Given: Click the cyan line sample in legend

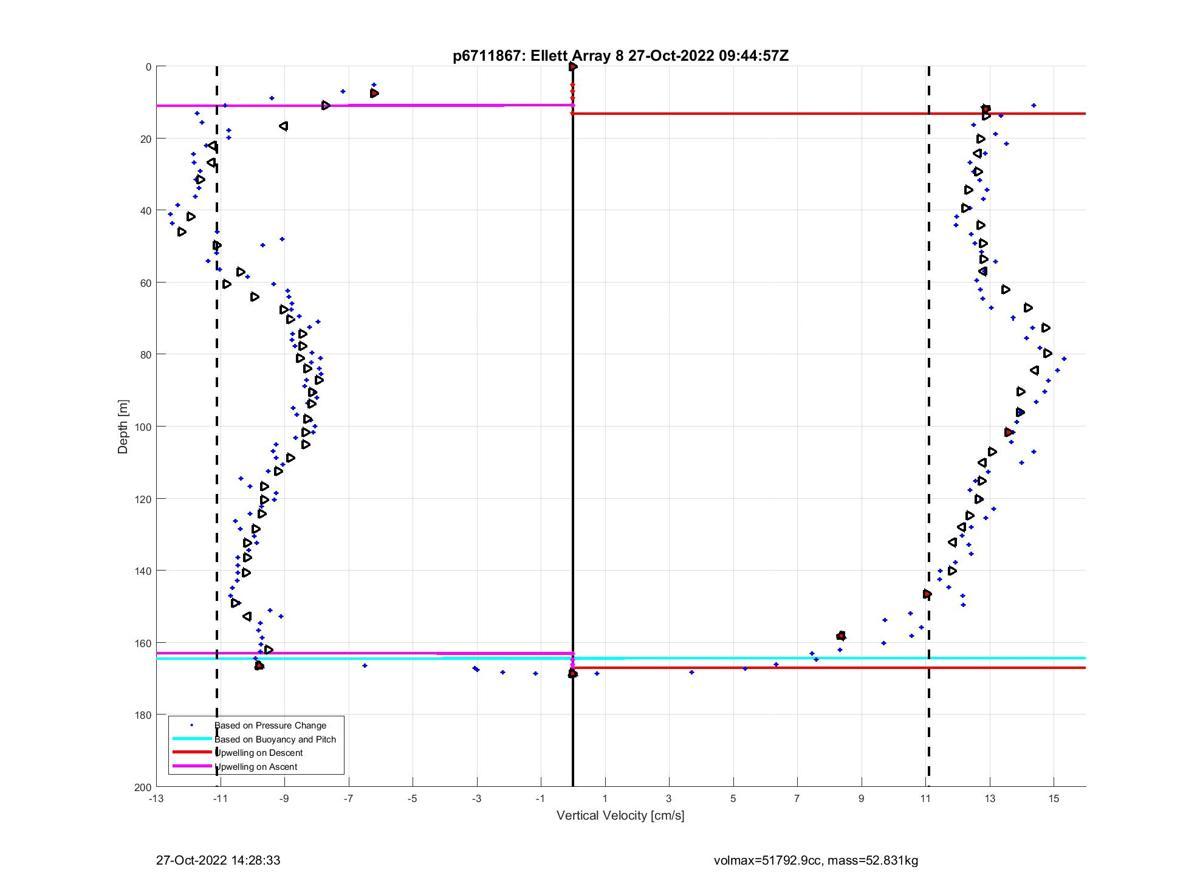Looking at the screenshot, I should click(192, 739).
